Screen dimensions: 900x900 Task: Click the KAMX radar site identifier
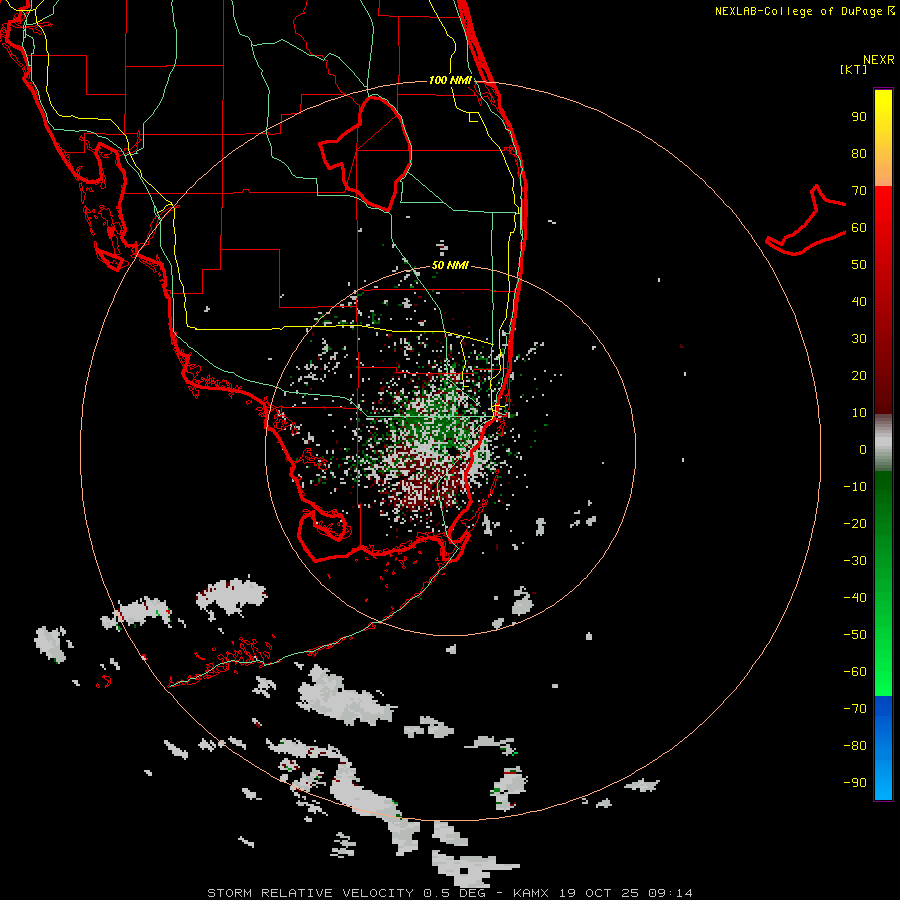coord(531,893)
